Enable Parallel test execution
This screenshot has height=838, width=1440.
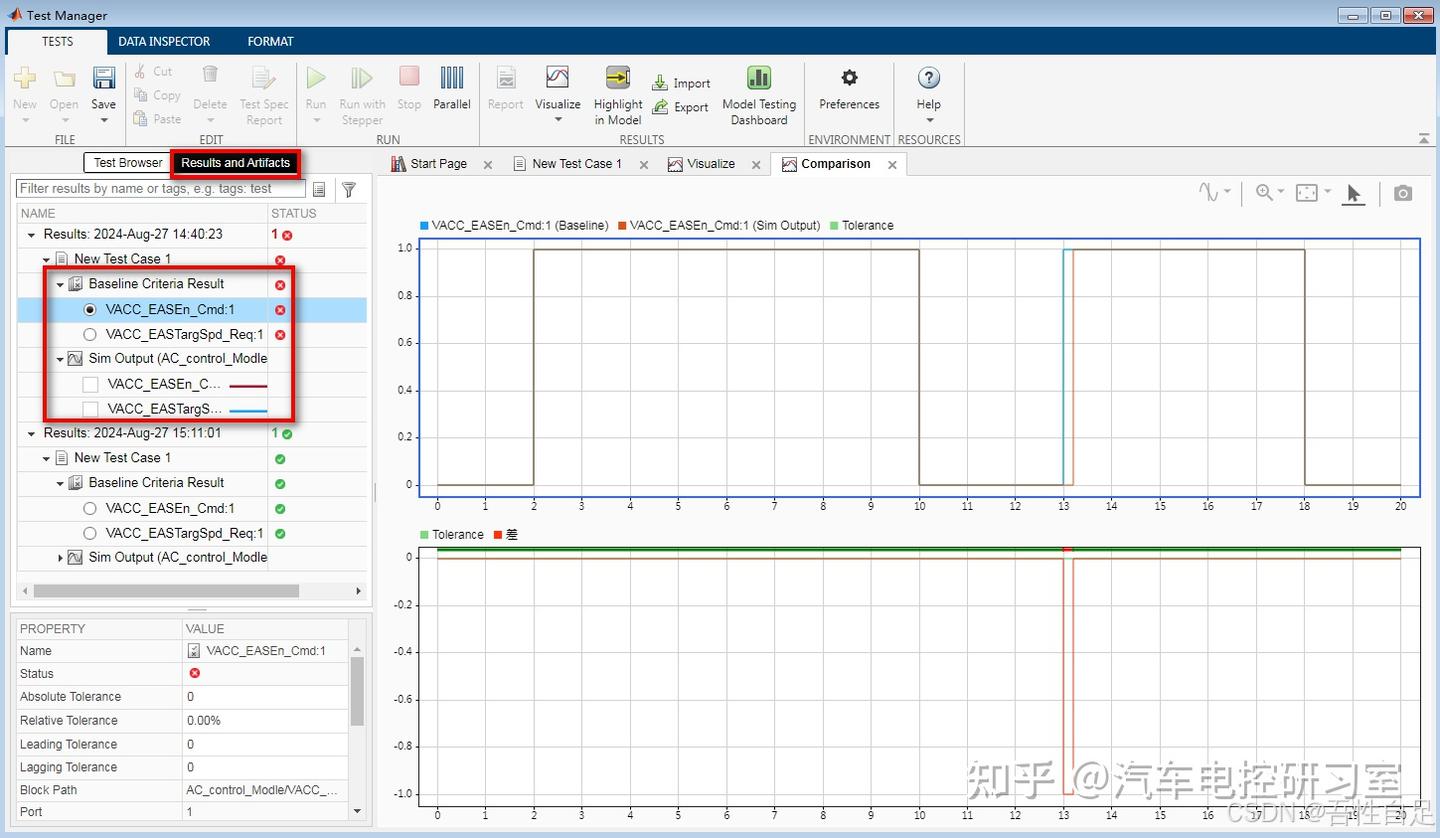coord(451,90)
